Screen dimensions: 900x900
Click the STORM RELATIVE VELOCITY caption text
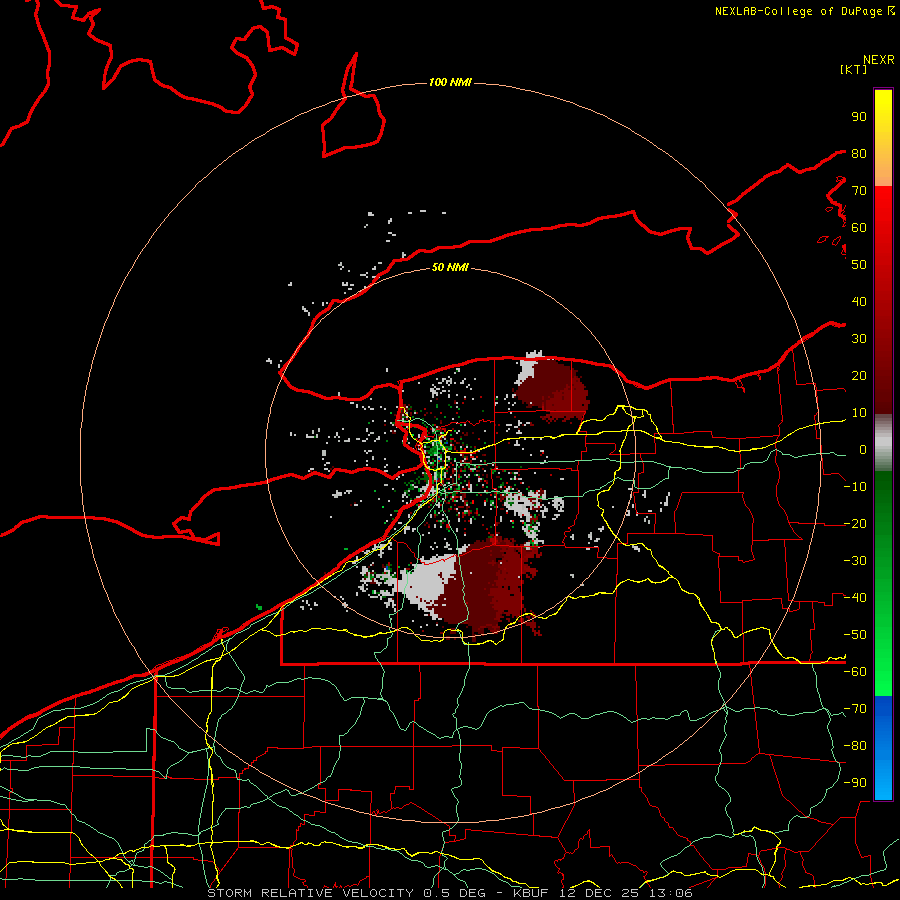point(310,893)
